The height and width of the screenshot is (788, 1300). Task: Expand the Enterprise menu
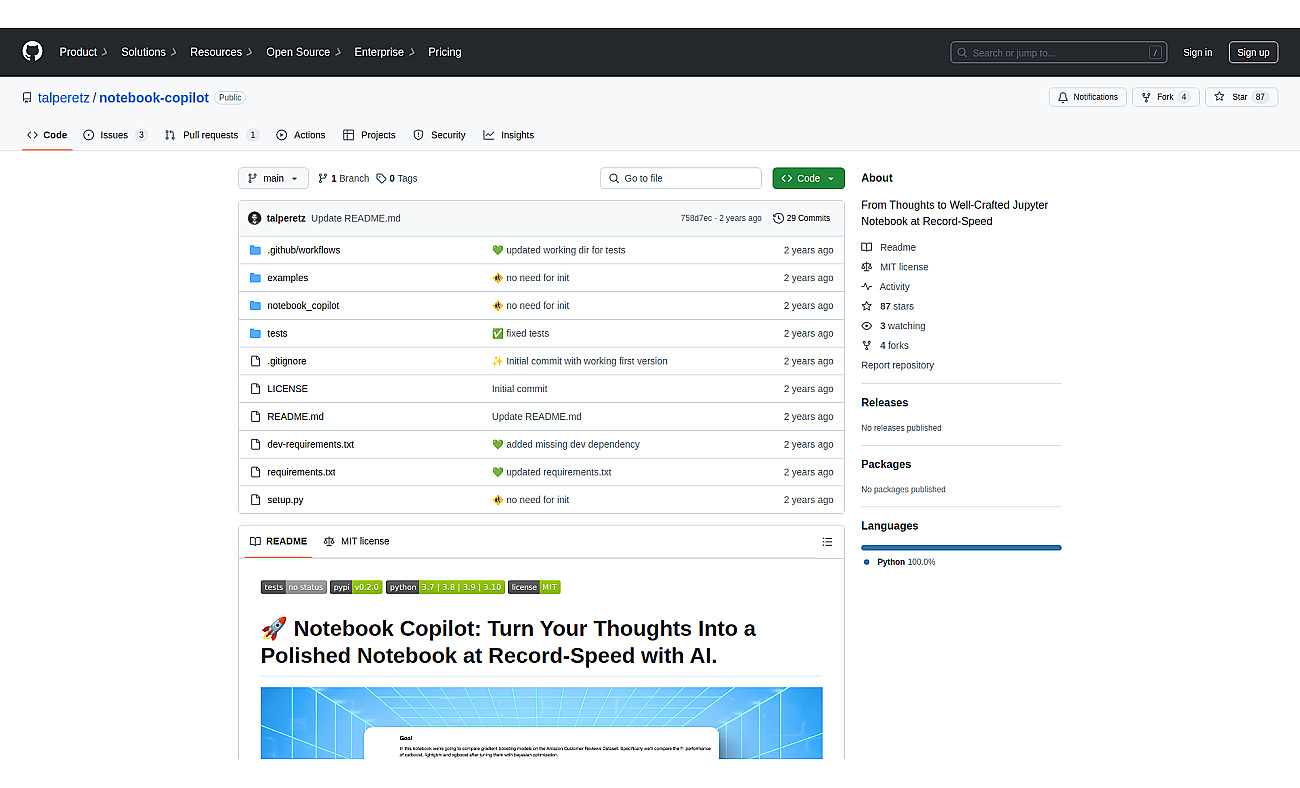[384, 52]
